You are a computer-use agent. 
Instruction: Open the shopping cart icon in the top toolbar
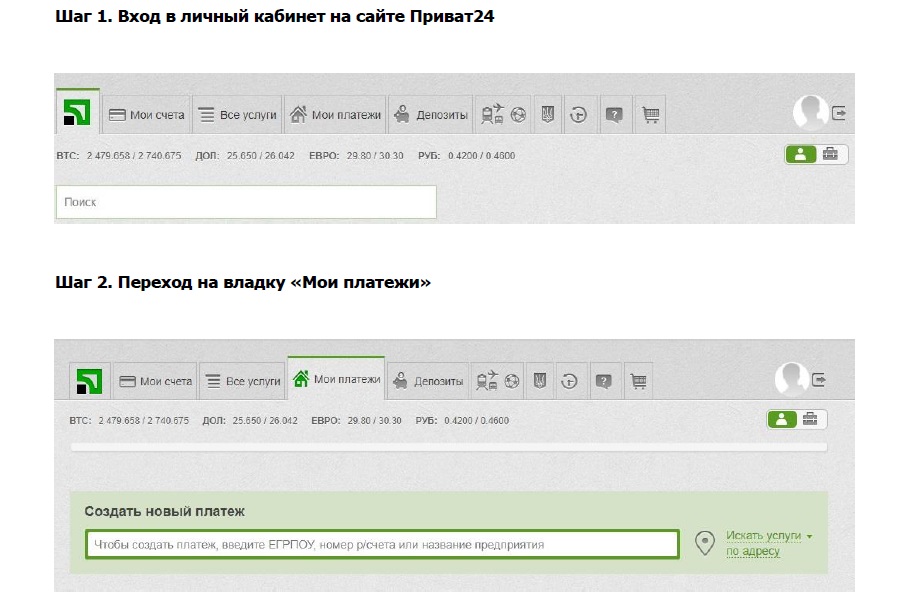coord(650,115)
